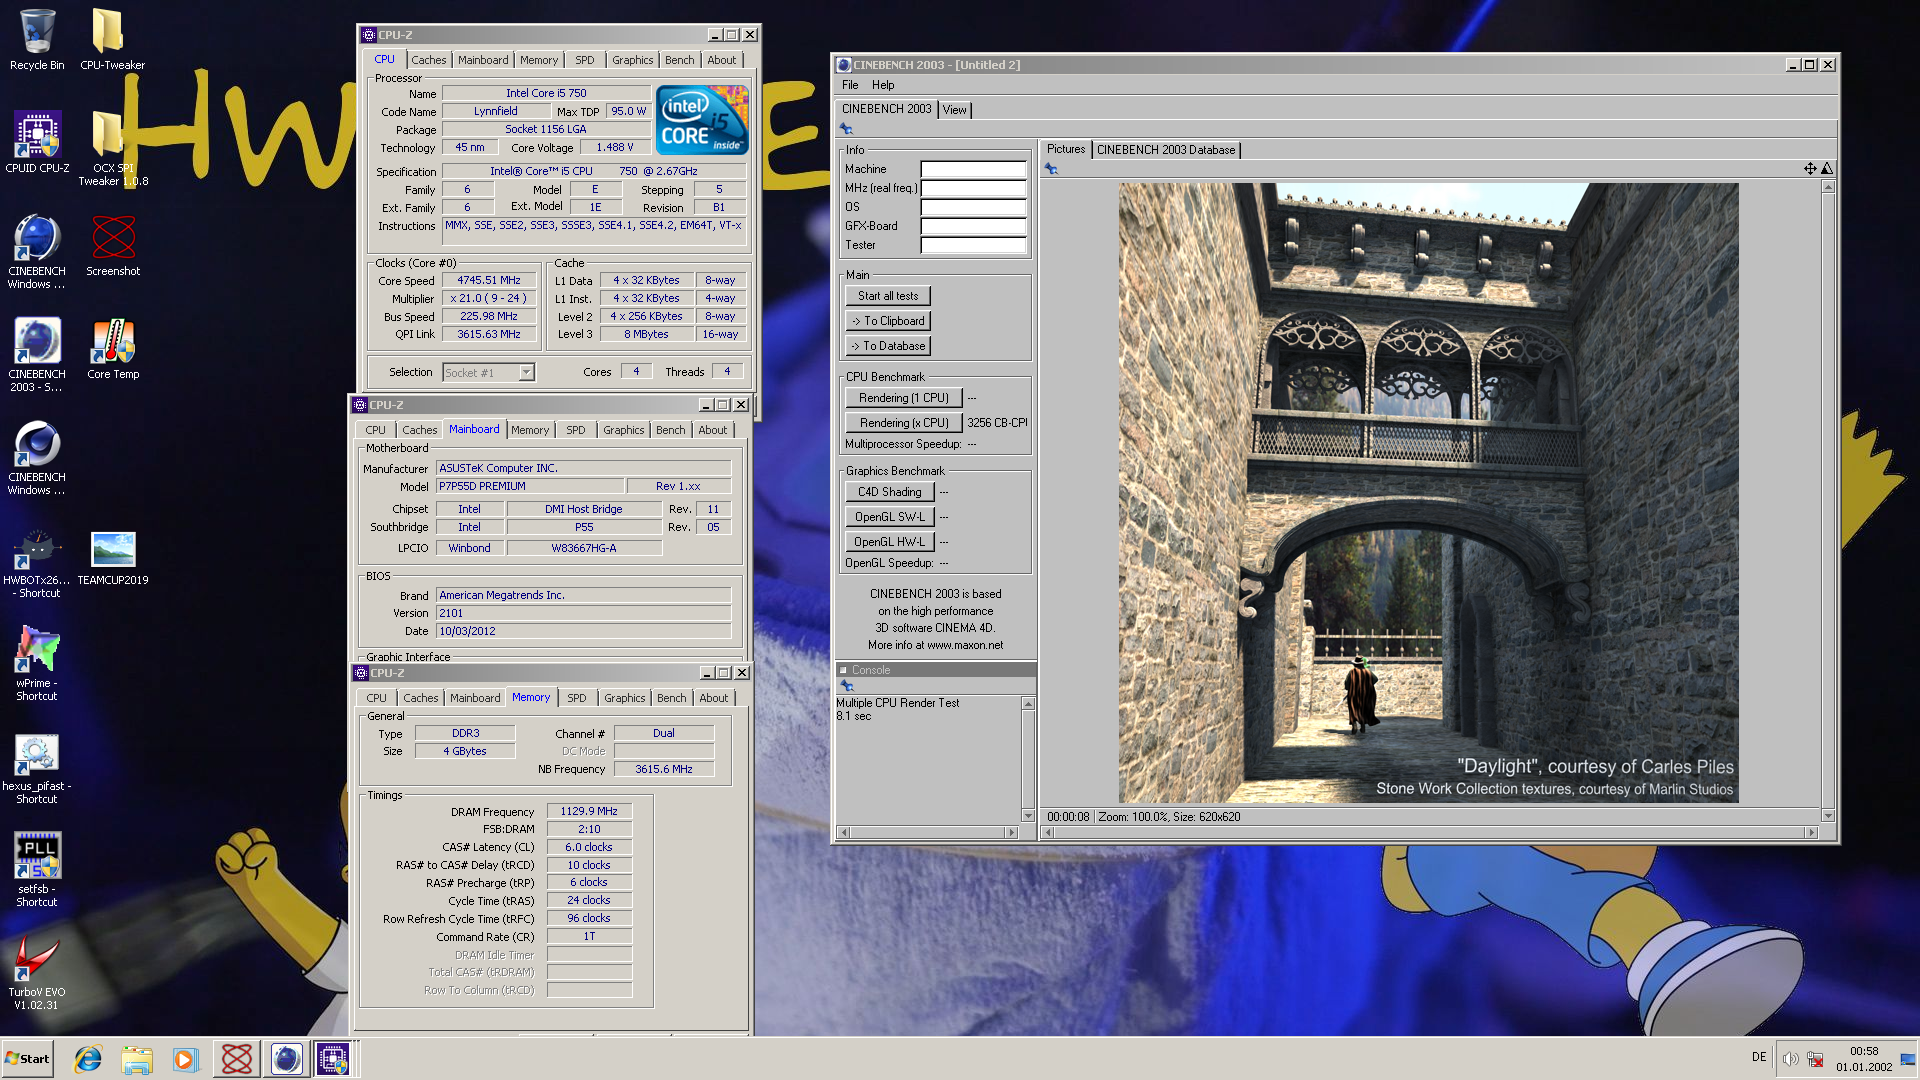Select the Bench tab in top CPU-Z window

679,60
